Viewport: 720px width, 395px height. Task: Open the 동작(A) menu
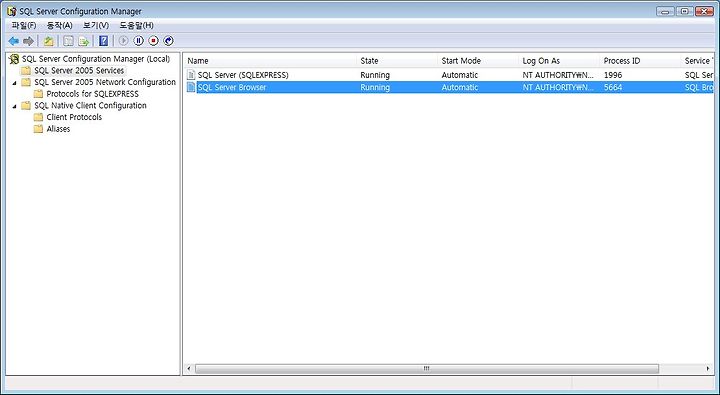click(x=59, y=25)
